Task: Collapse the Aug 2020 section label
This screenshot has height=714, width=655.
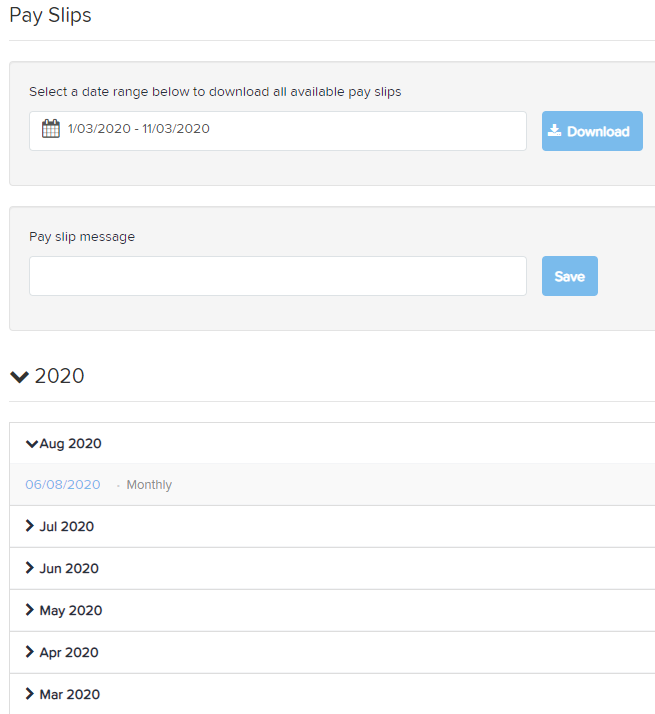Action: pos(70,444)
